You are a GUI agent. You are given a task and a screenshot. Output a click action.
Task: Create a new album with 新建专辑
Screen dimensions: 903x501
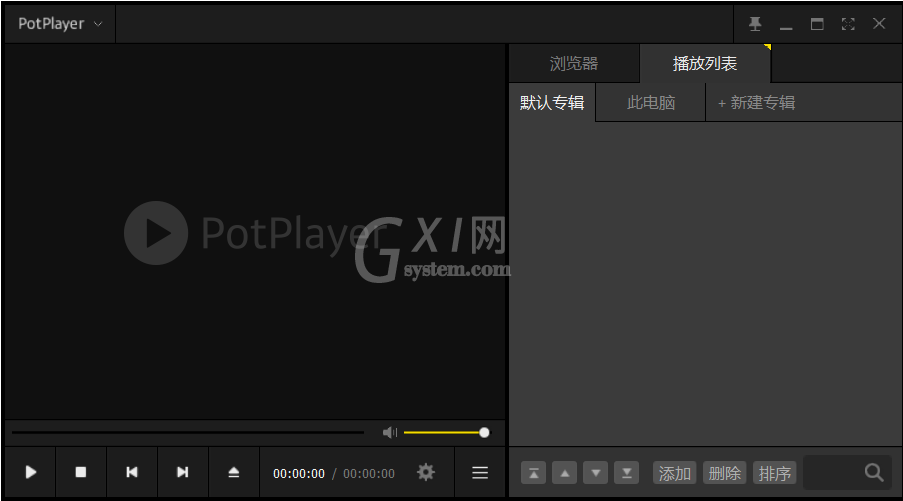pos(756,103)
